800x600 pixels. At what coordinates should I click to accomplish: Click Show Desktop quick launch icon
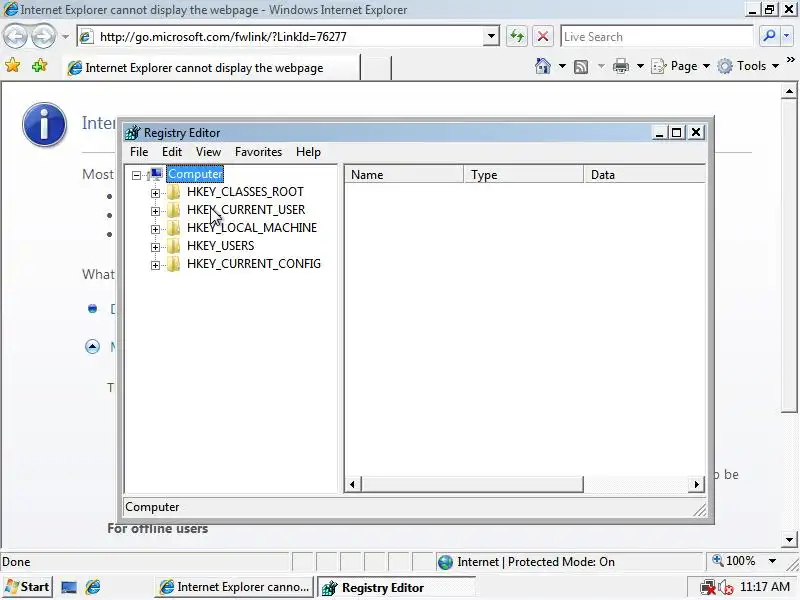(69, 587)
